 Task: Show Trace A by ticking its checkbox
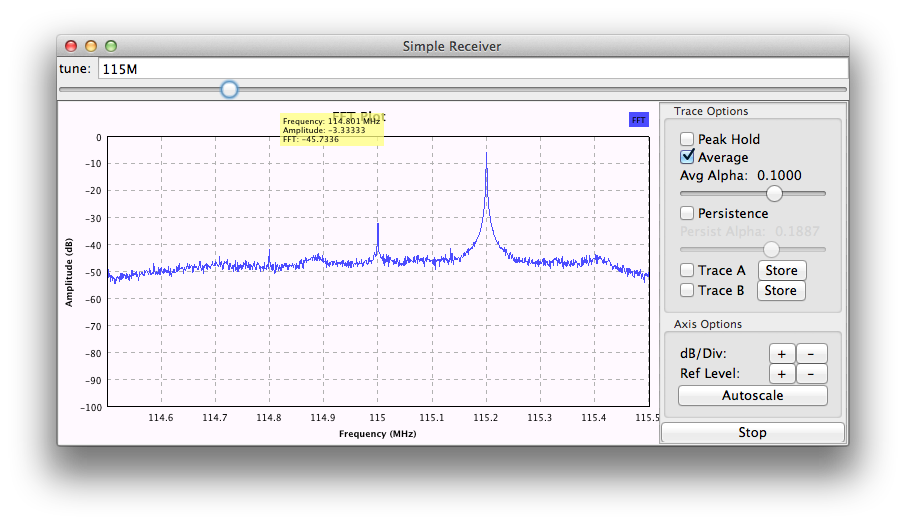[x=687, y=270]
